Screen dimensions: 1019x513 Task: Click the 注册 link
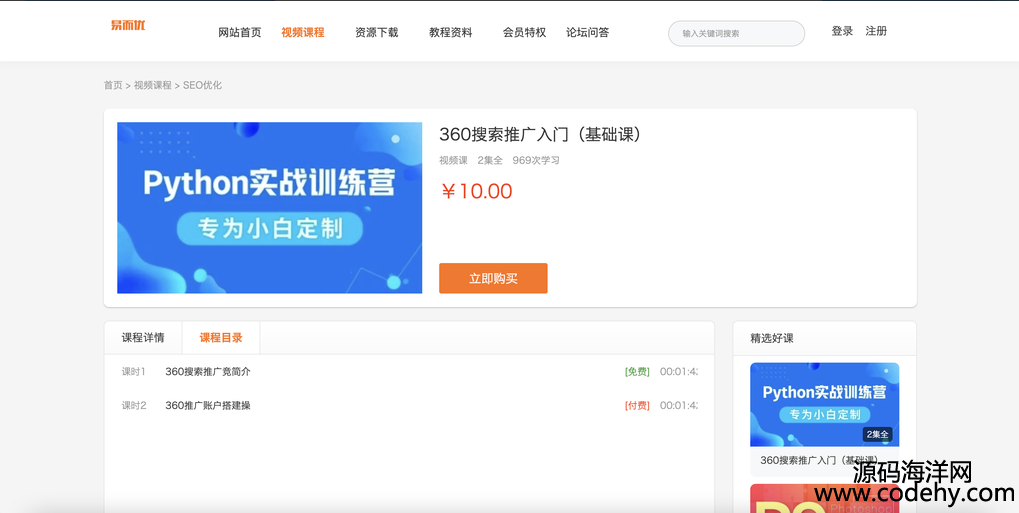click(876, 31)
